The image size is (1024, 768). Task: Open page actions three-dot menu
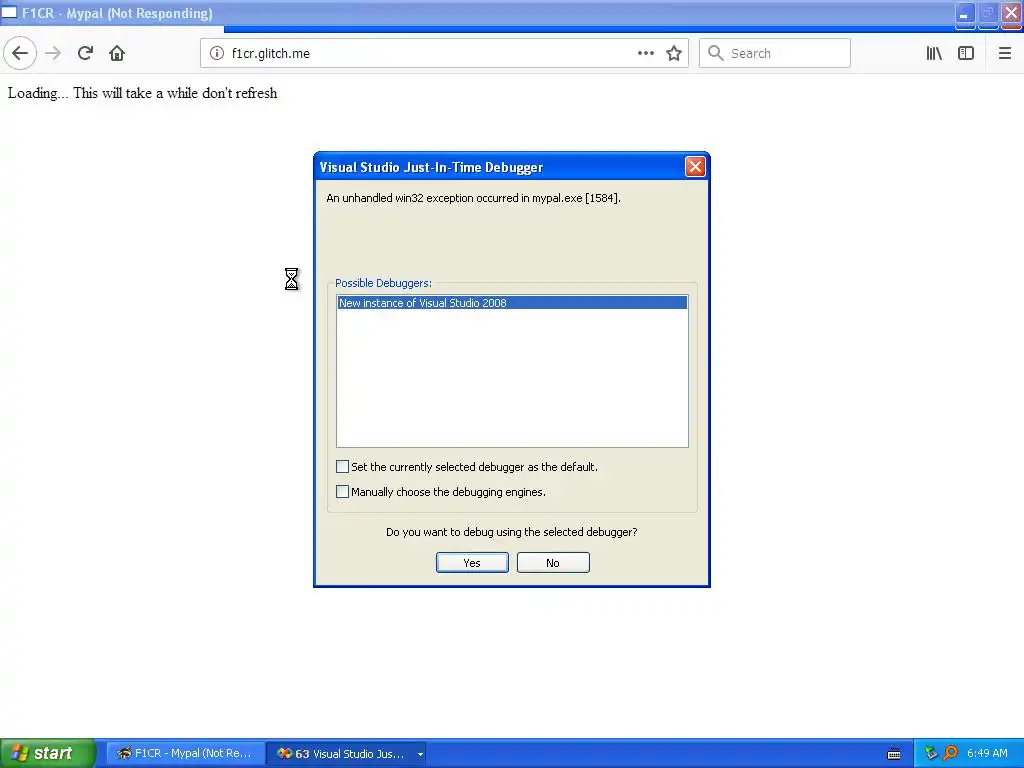pos(646,54)
